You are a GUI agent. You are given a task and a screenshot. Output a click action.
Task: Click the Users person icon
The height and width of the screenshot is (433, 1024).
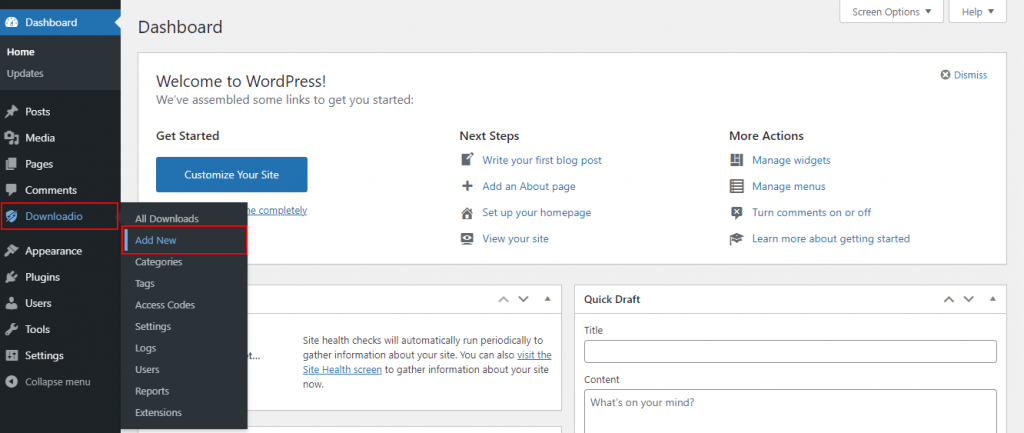tap(11, 303)
